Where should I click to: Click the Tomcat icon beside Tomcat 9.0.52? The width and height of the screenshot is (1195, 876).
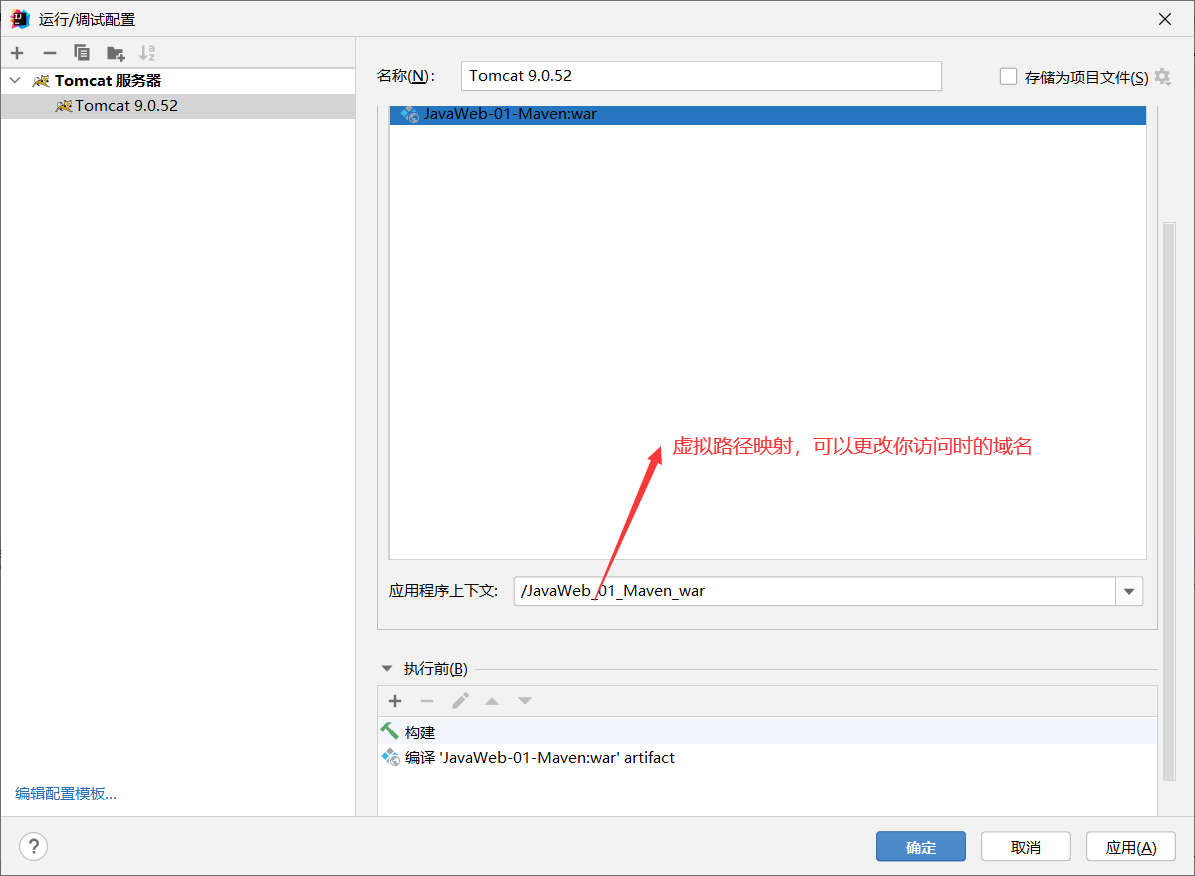tap(64, 106)
